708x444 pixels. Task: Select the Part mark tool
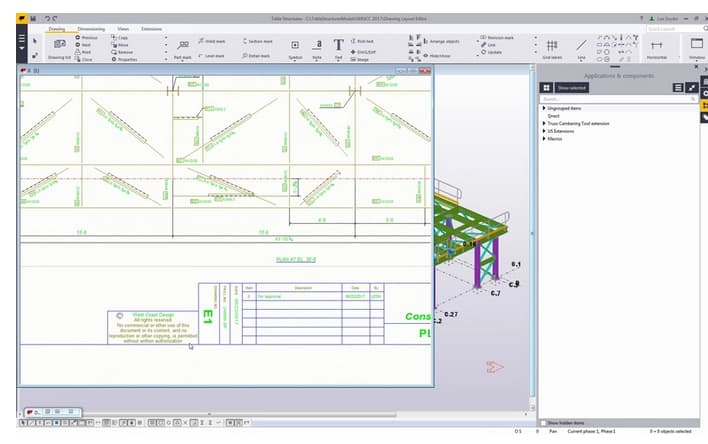[182, 48]
